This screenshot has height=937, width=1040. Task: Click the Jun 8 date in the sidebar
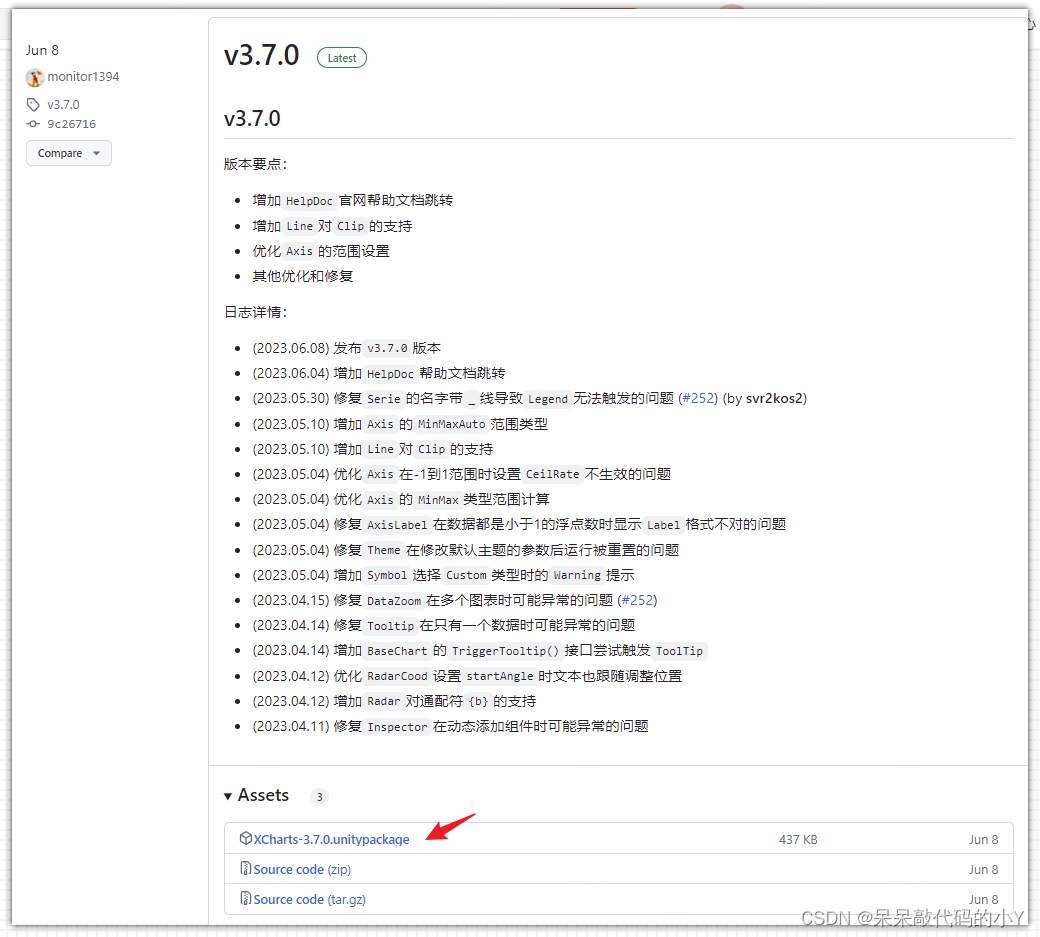coord(42,50)
